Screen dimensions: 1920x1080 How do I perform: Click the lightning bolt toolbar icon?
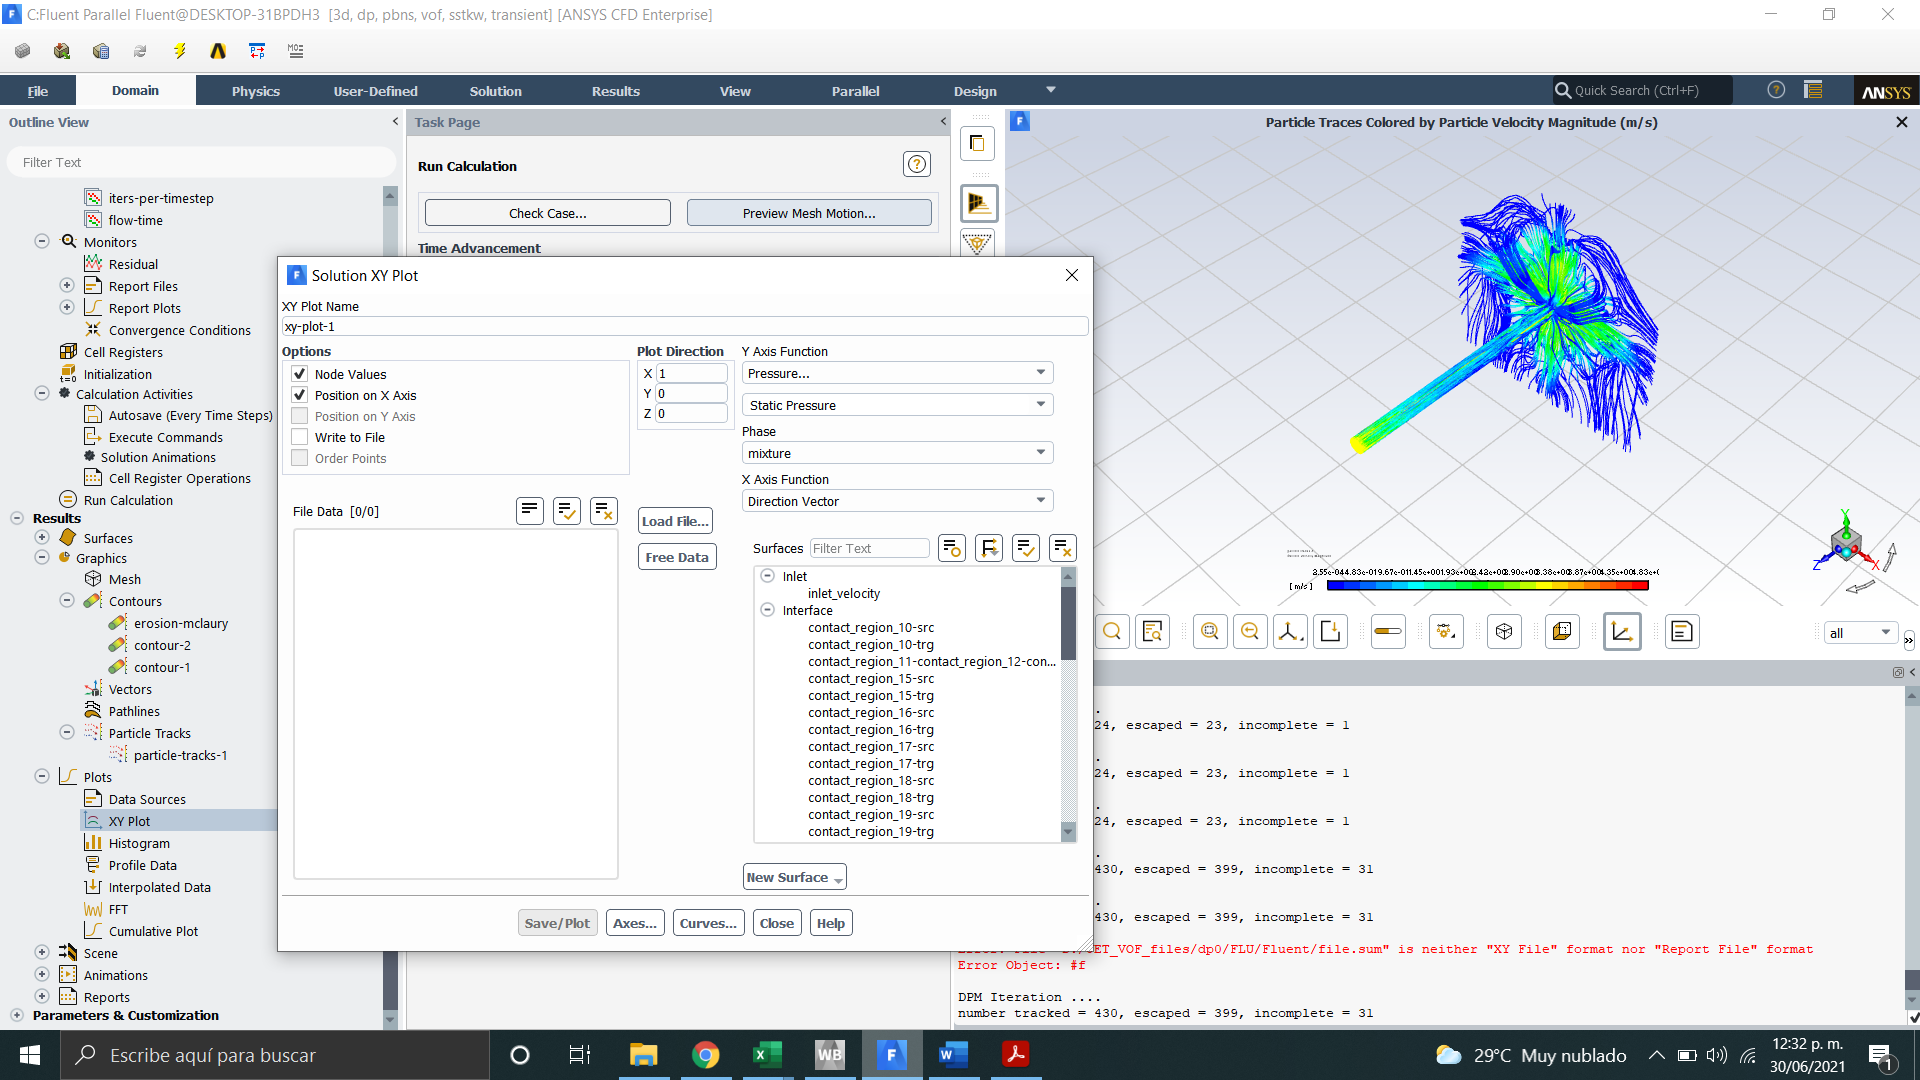tap(179, 51)
